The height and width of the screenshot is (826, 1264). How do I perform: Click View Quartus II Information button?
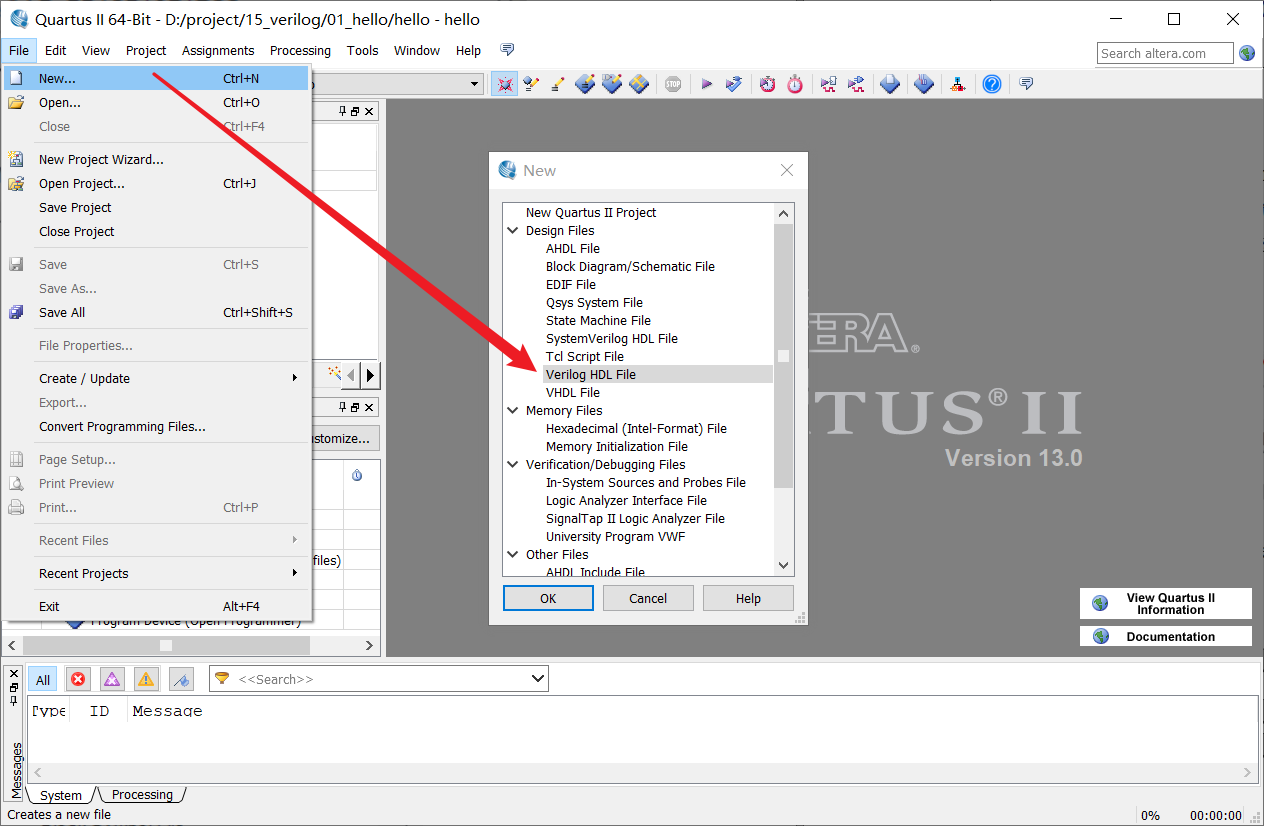pyautogui.click(x=1166, y=603)
